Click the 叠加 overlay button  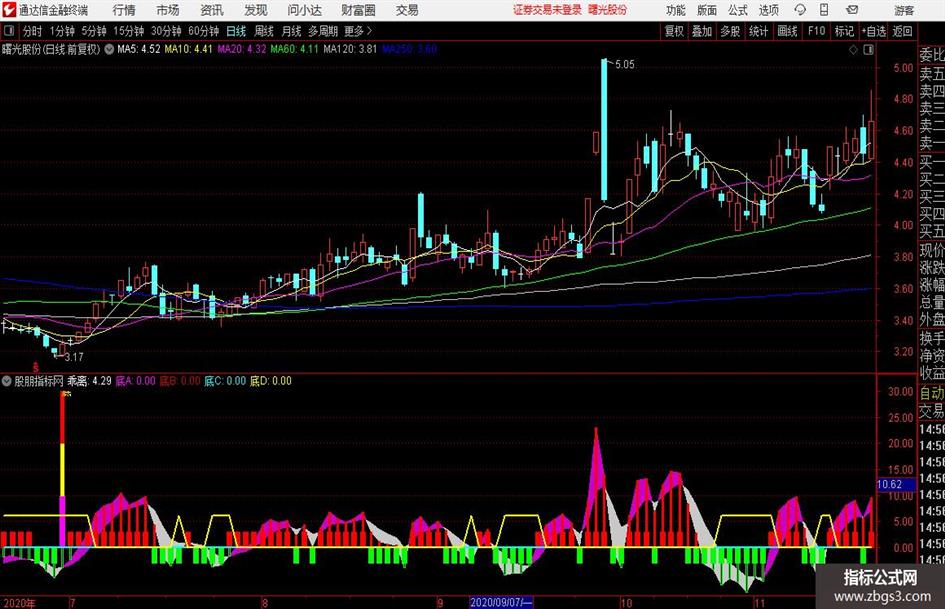(702, 31)
